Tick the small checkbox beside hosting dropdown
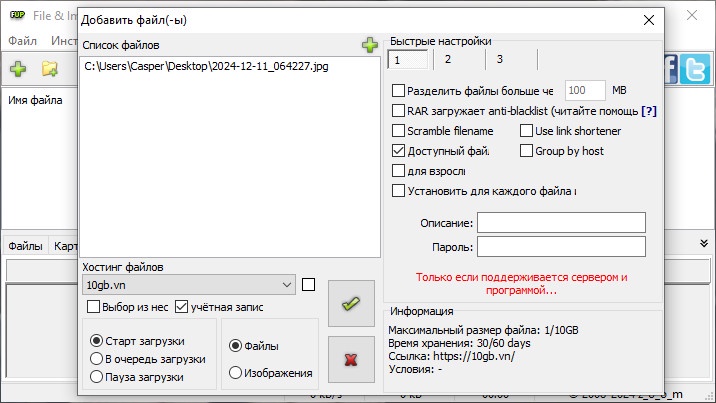716x403 pixels. pyautogui.click(x=308, y=285)
